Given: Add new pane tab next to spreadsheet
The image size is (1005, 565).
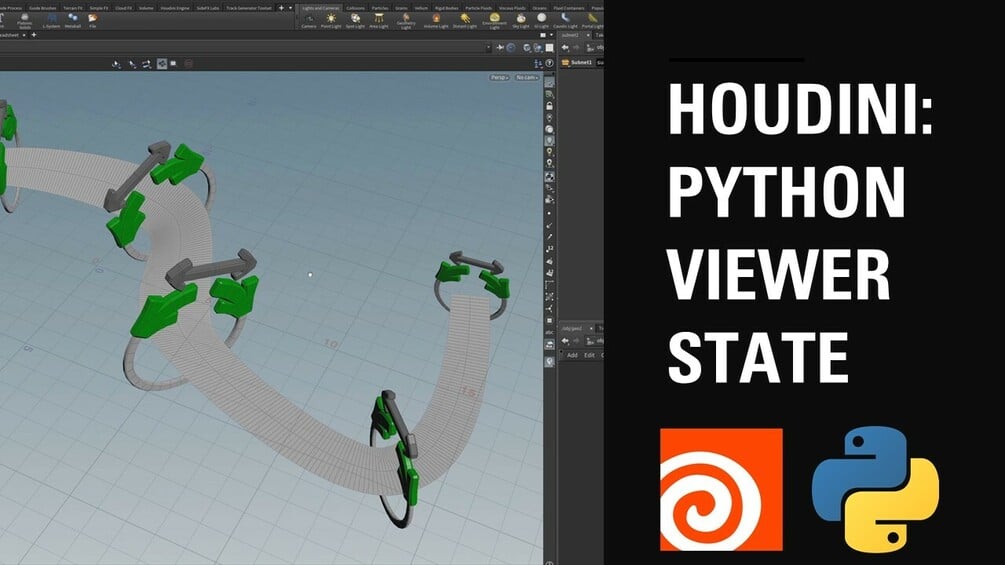Looking at the screenshot, I should coord(34,35).
